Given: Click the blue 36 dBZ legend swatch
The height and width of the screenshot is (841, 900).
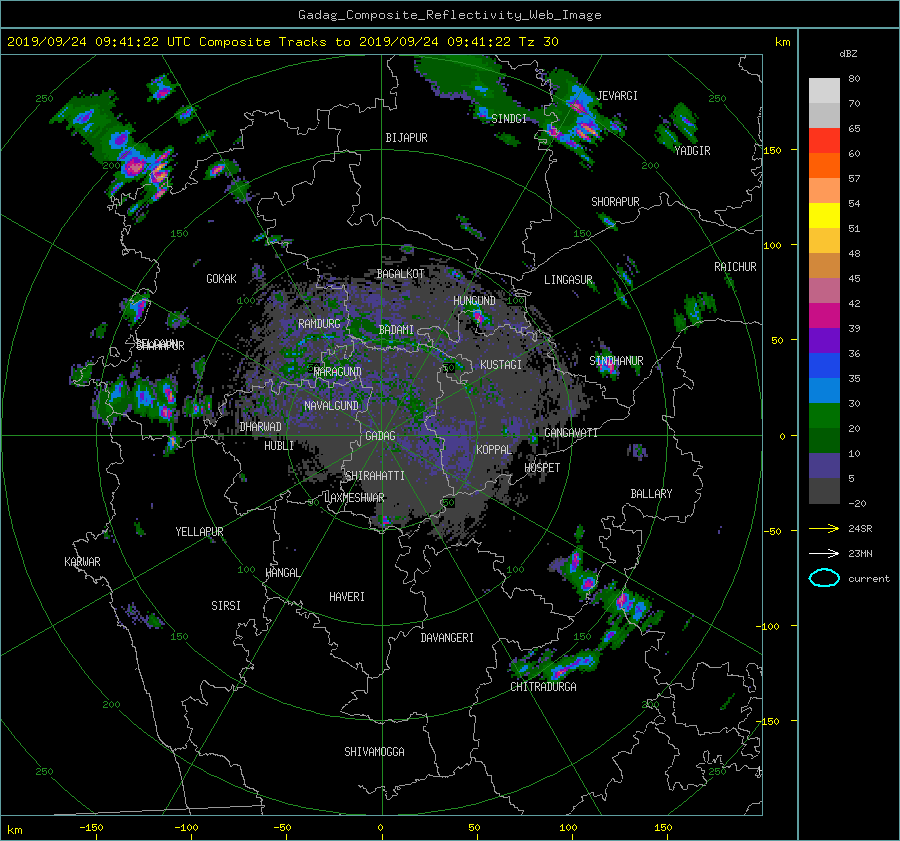Looking at the screenshot, I should click(x=824, y=365).
